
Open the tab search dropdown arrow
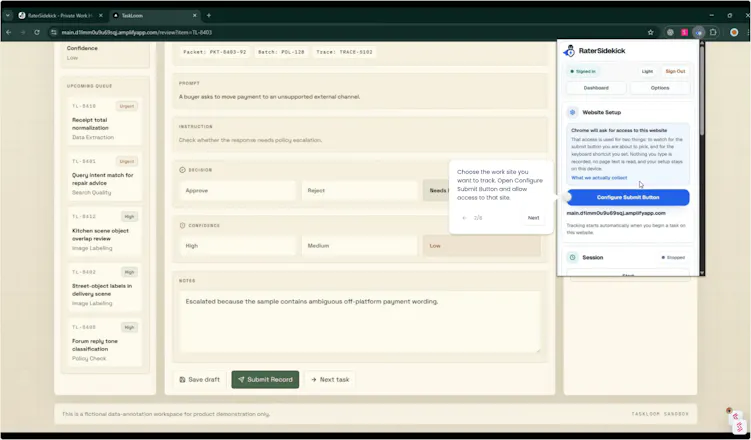pyautogui.click(x=8, y=15)
